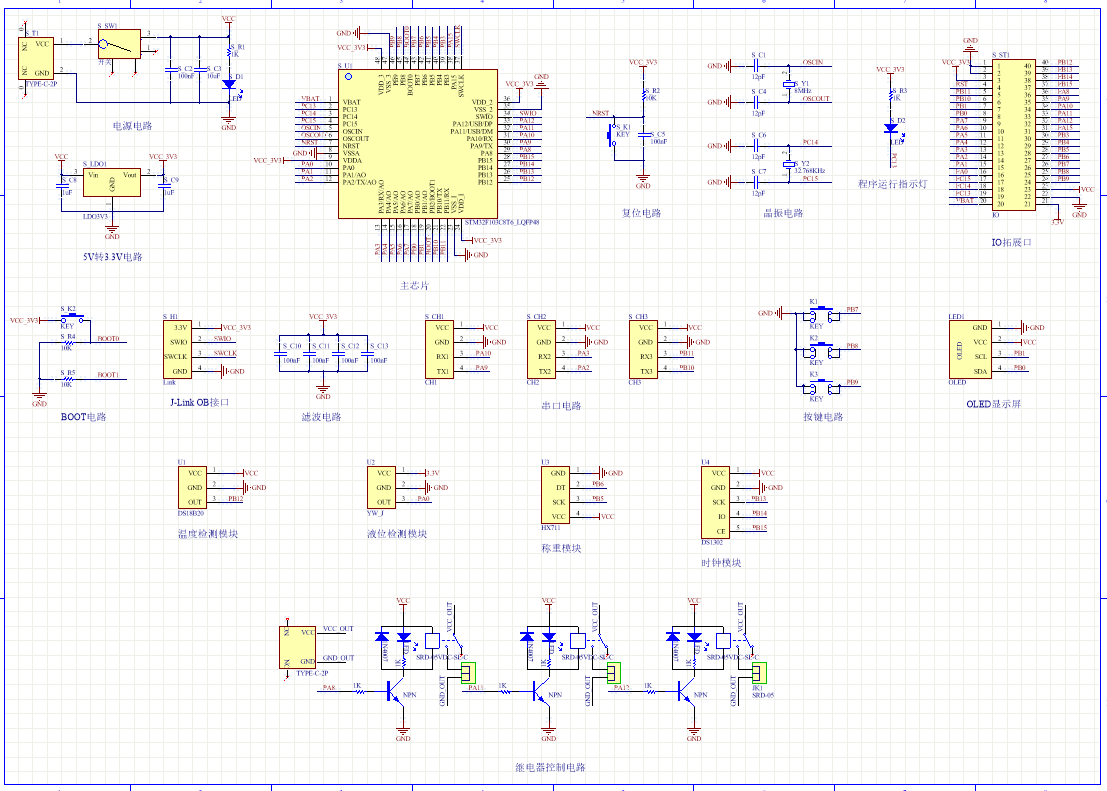The height and width of the screenshot is (791, 1107).
Task: Click the '按键电路' label
Action: click(823, 417)
